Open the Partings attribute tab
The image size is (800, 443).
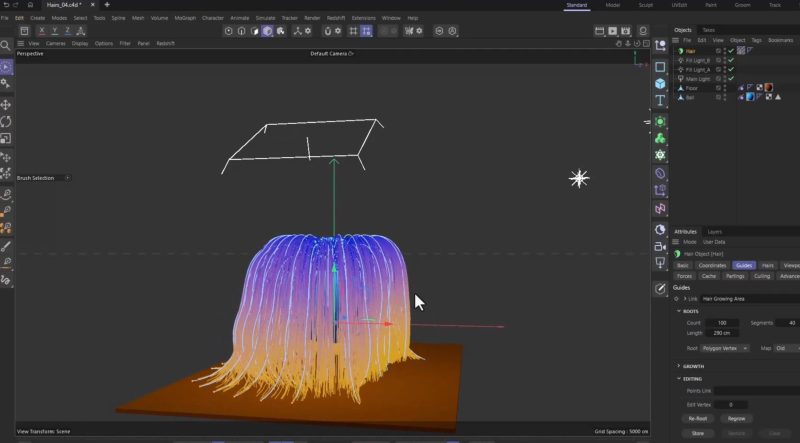735,276
